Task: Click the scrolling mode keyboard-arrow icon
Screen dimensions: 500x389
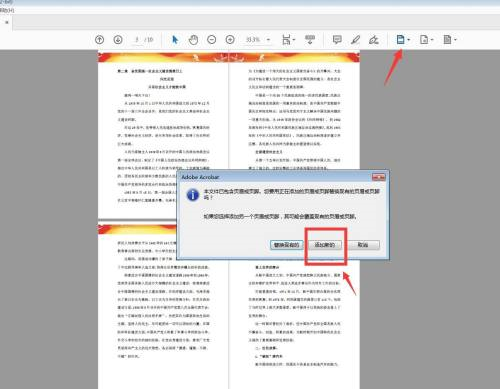Action: click(x=310, y=40)
